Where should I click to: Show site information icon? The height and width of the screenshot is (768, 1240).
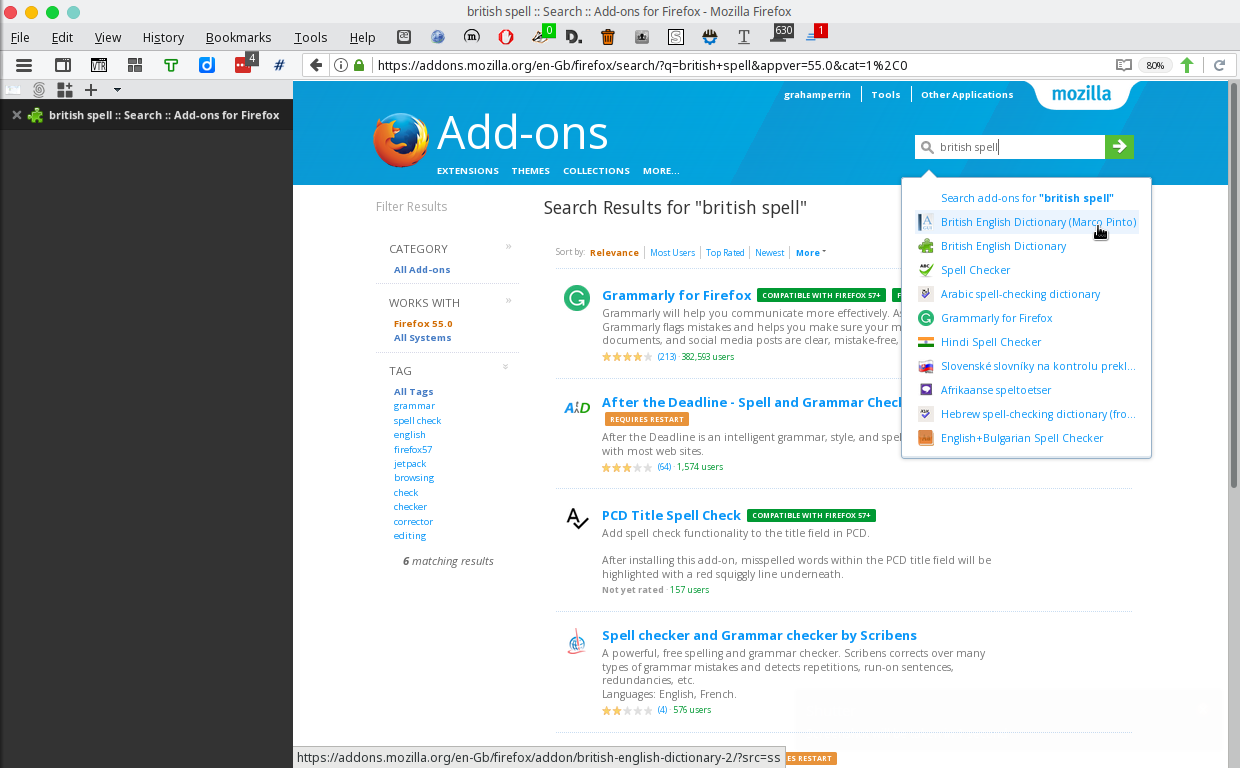pyautogui.click(x=340, y=65)
